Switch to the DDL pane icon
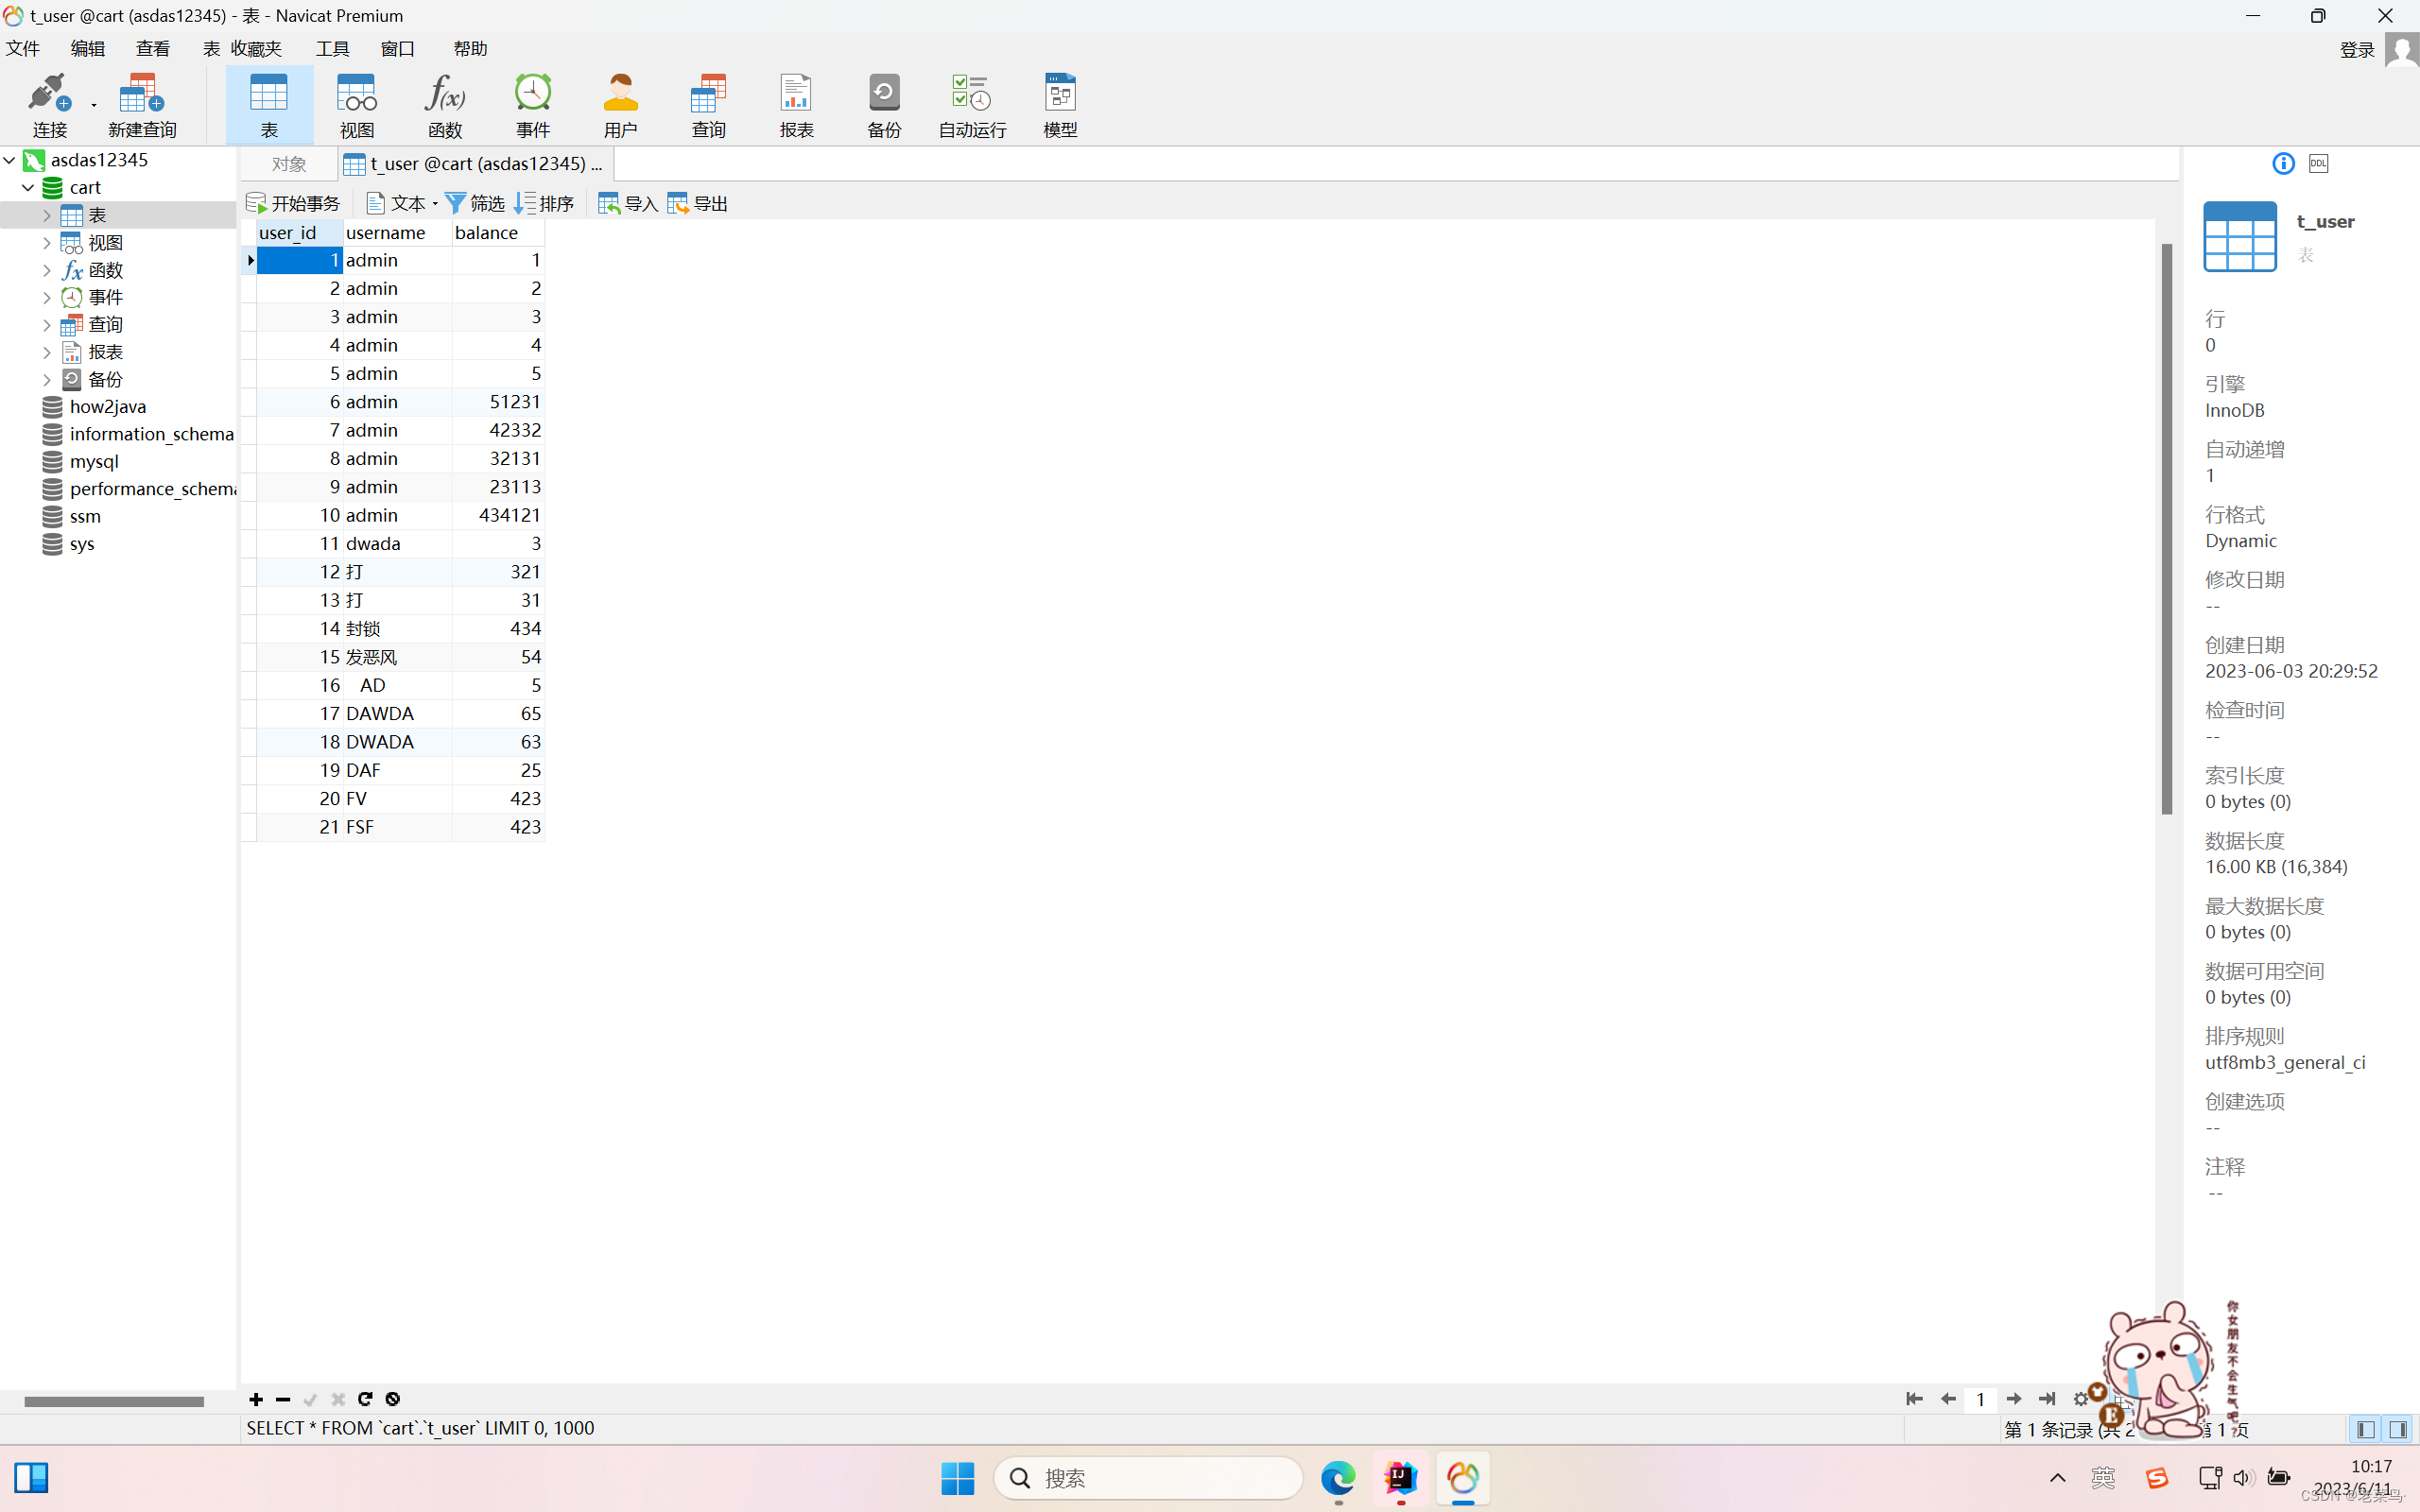Screen dimensions: 2420x1512 click(x=2318, y=163)
